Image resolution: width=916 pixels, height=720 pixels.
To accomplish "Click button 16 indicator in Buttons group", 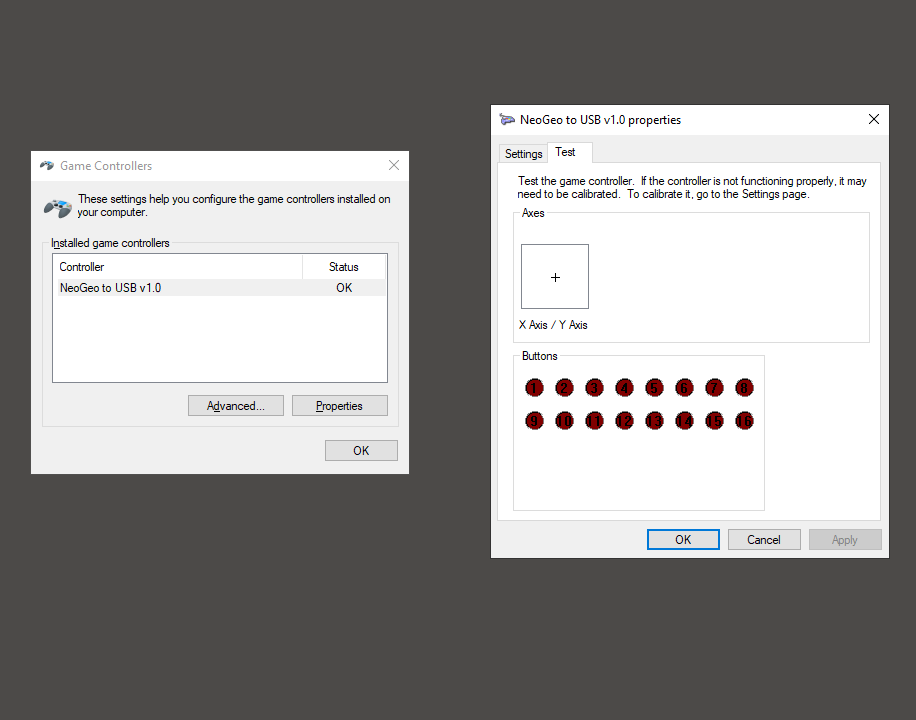I will click(744, 421).
